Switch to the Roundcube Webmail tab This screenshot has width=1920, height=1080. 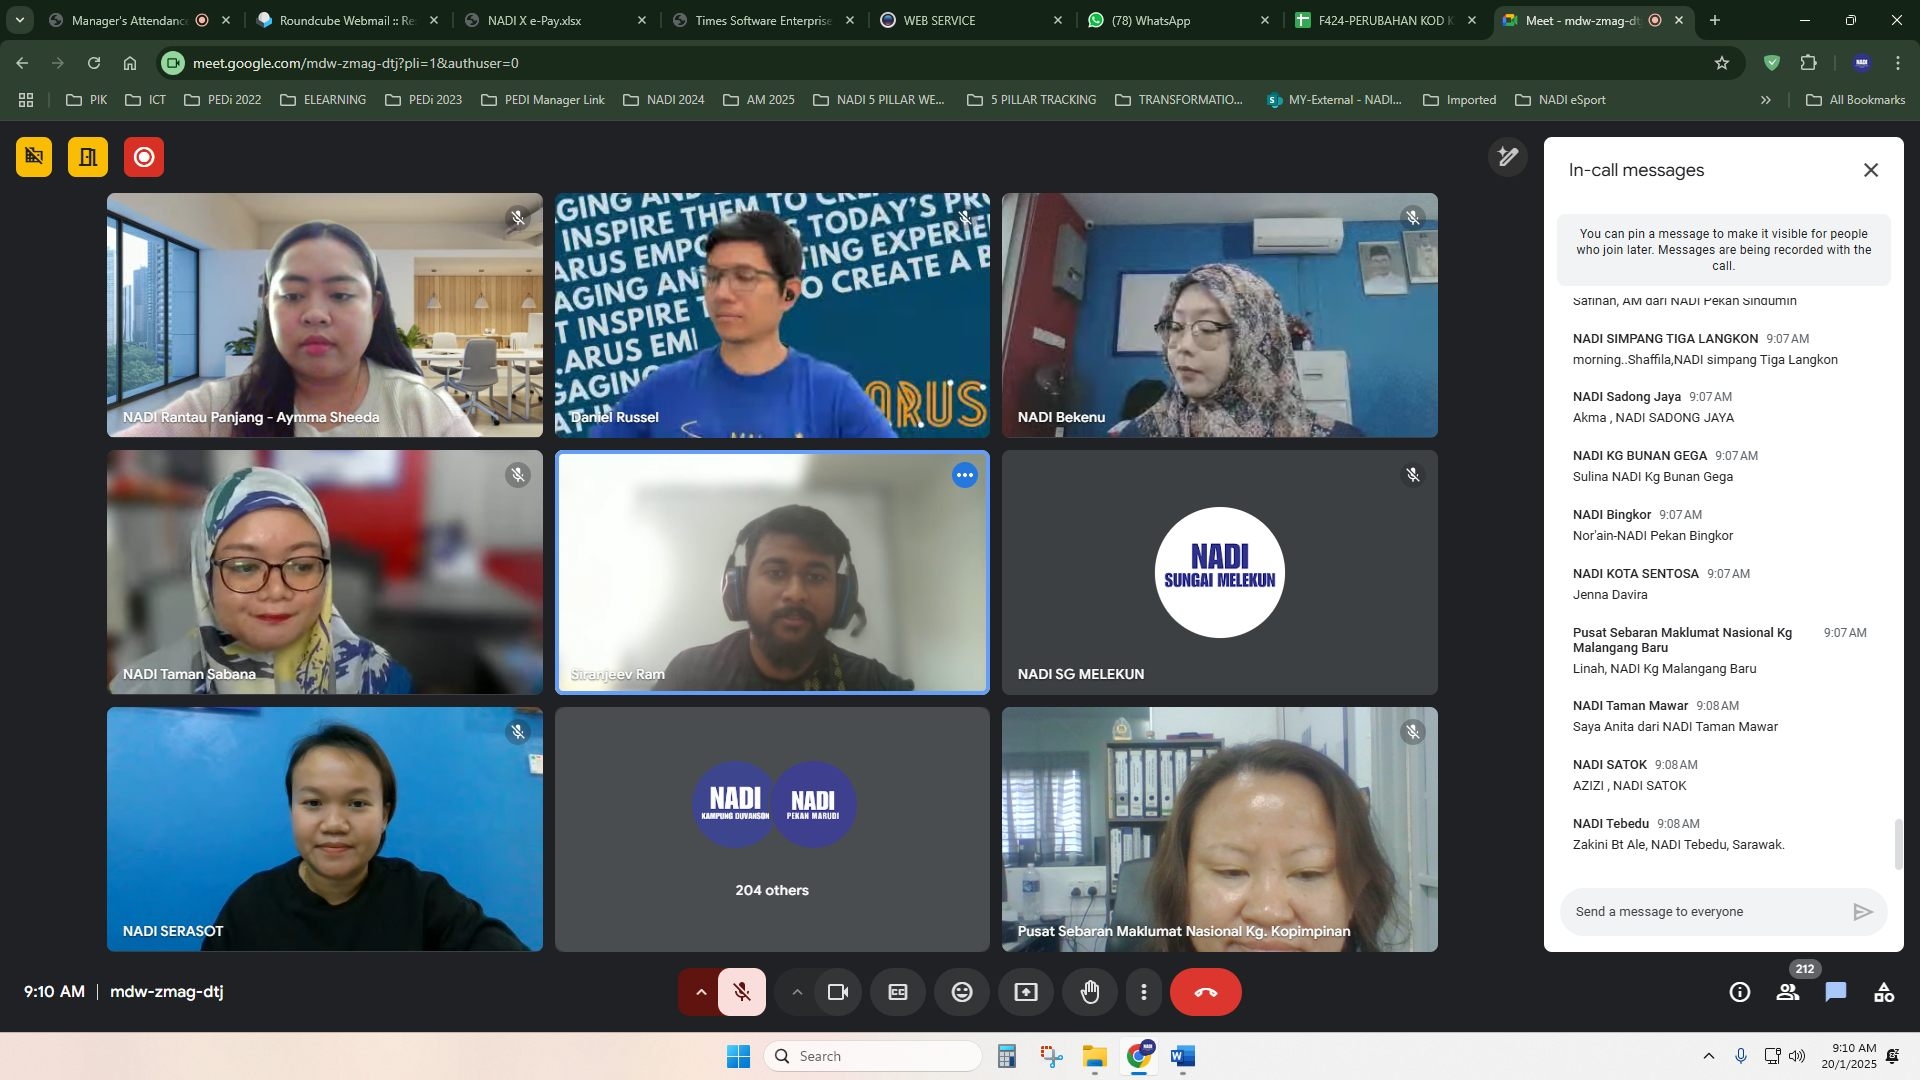(345, 20)
